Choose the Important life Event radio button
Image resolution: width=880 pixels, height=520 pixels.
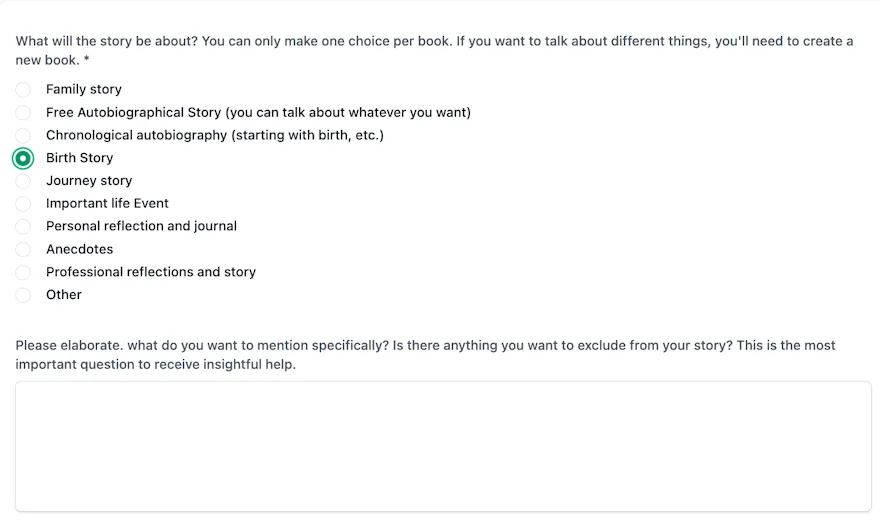coord(23,204)
